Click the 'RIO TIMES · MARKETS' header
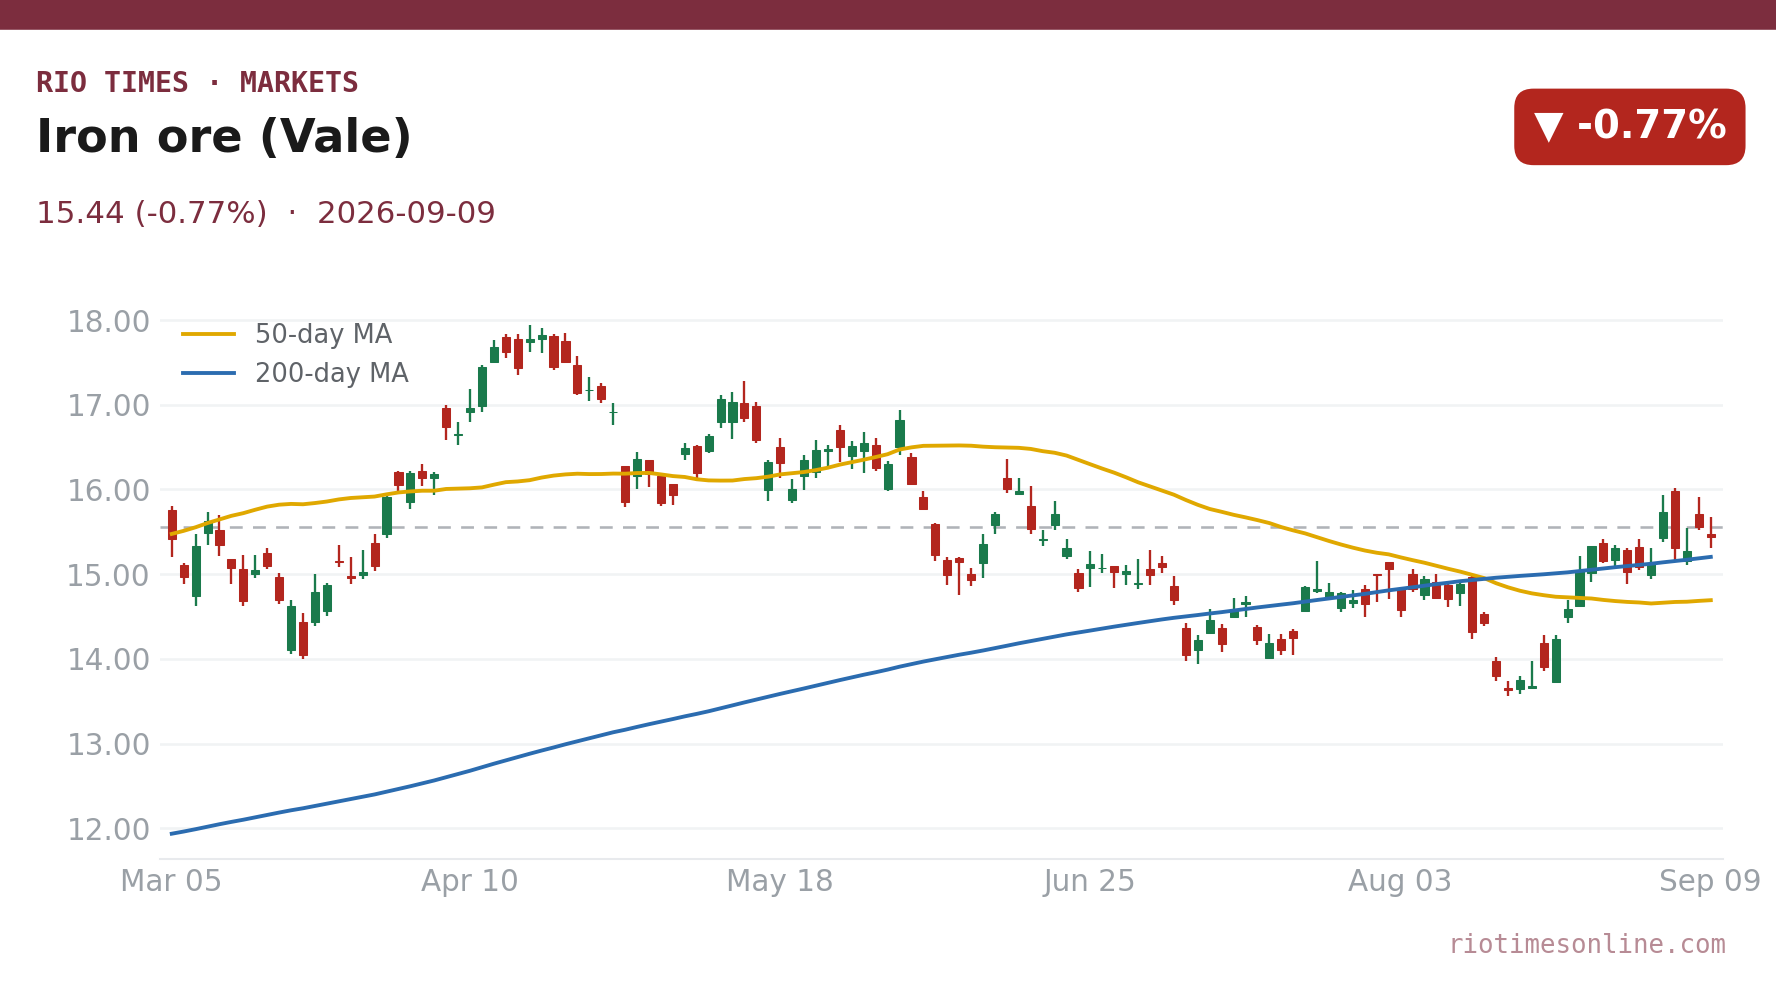The height and width of the screenshot is (999, 1776). click(x=197, y=83)
